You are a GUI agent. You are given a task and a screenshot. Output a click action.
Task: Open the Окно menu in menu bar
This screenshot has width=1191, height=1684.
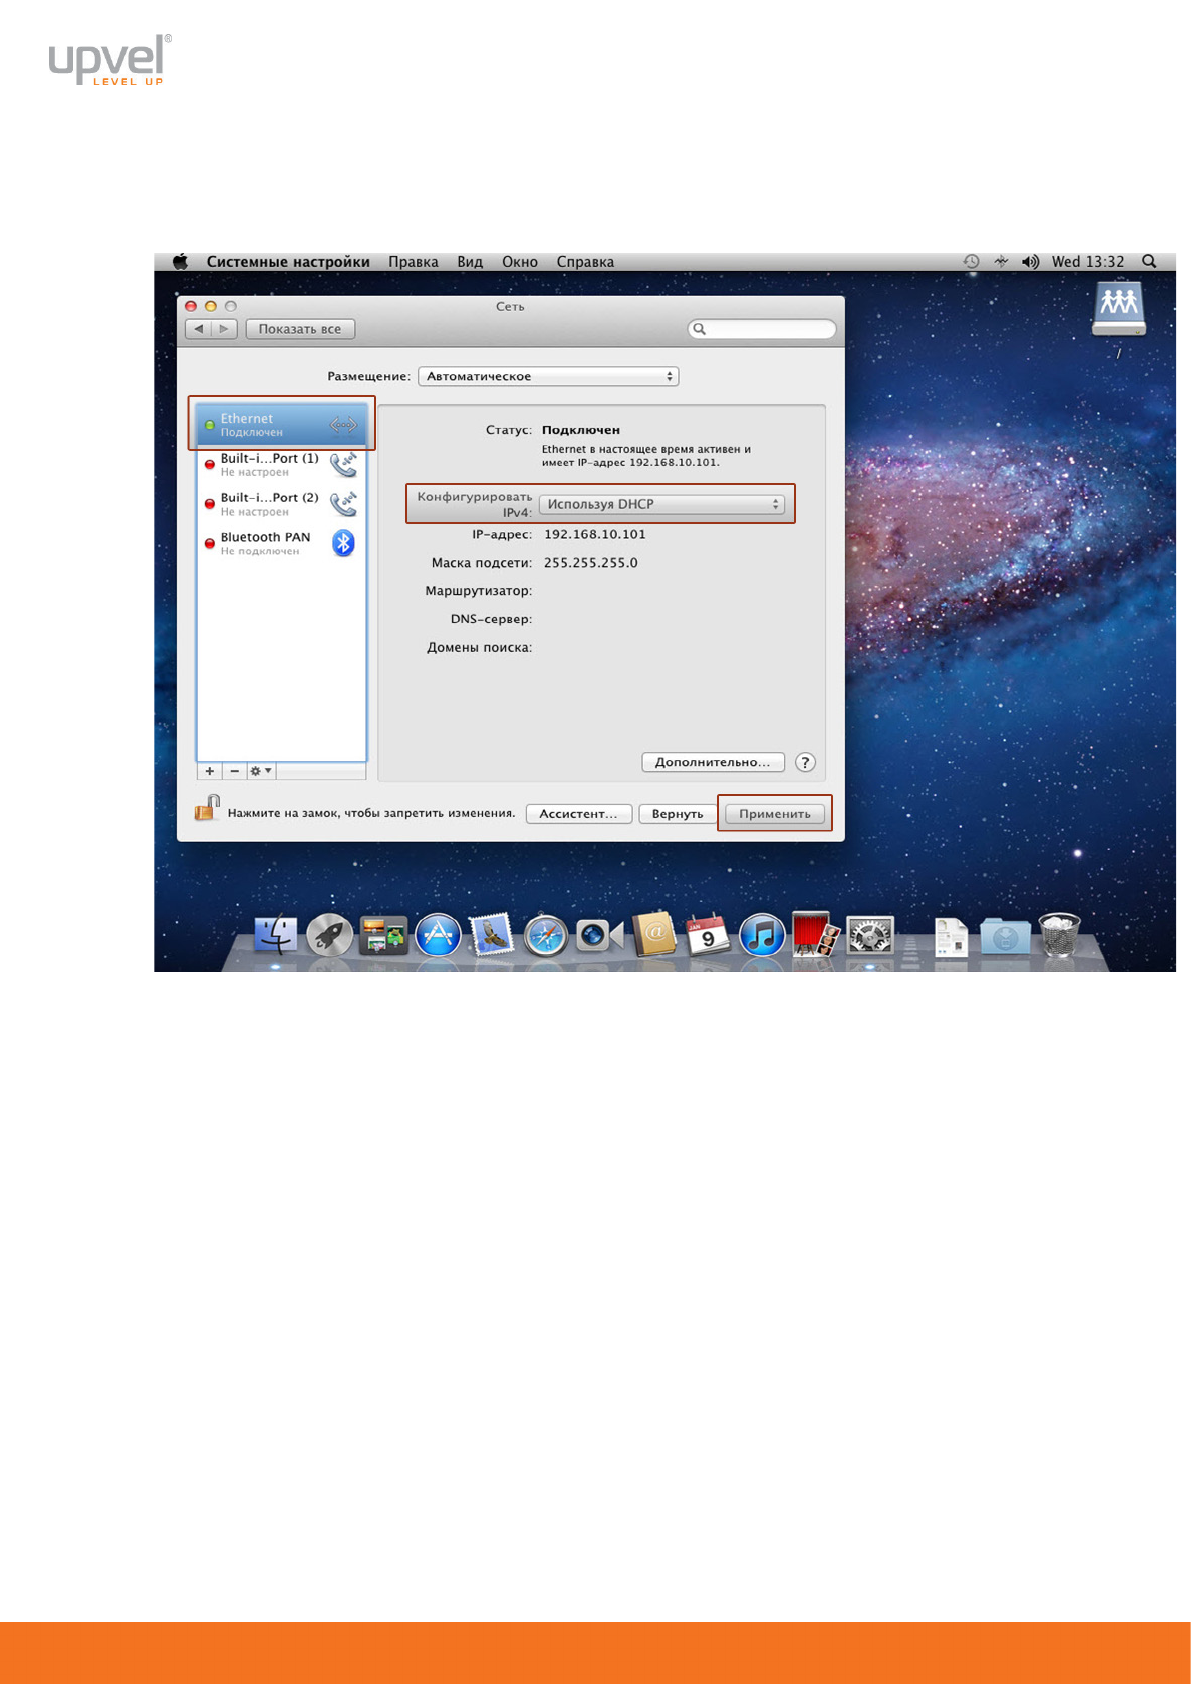coord(519,262)
